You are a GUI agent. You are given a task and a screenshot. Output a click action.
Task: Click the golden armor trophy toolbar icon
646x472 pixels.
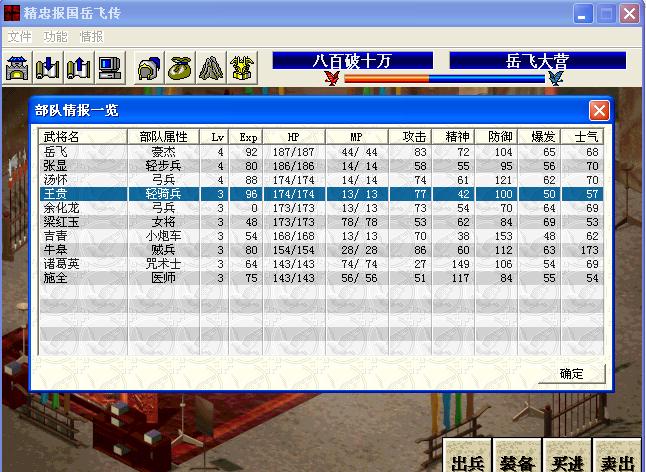[242, 68]
